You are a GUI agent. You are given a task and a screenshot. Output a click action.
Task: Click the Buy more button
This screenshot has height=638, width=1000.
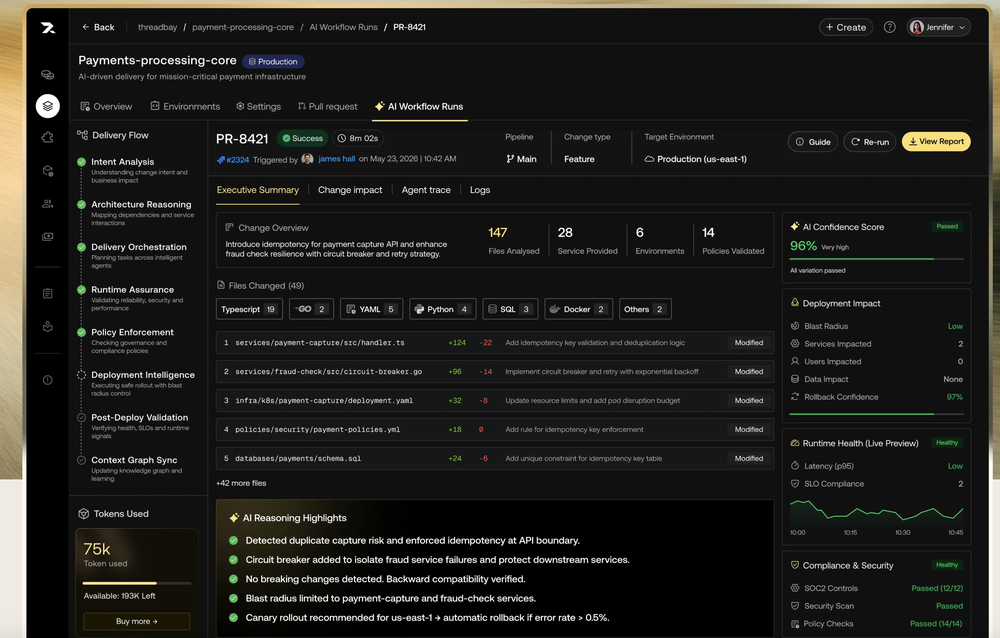[136, 621]
